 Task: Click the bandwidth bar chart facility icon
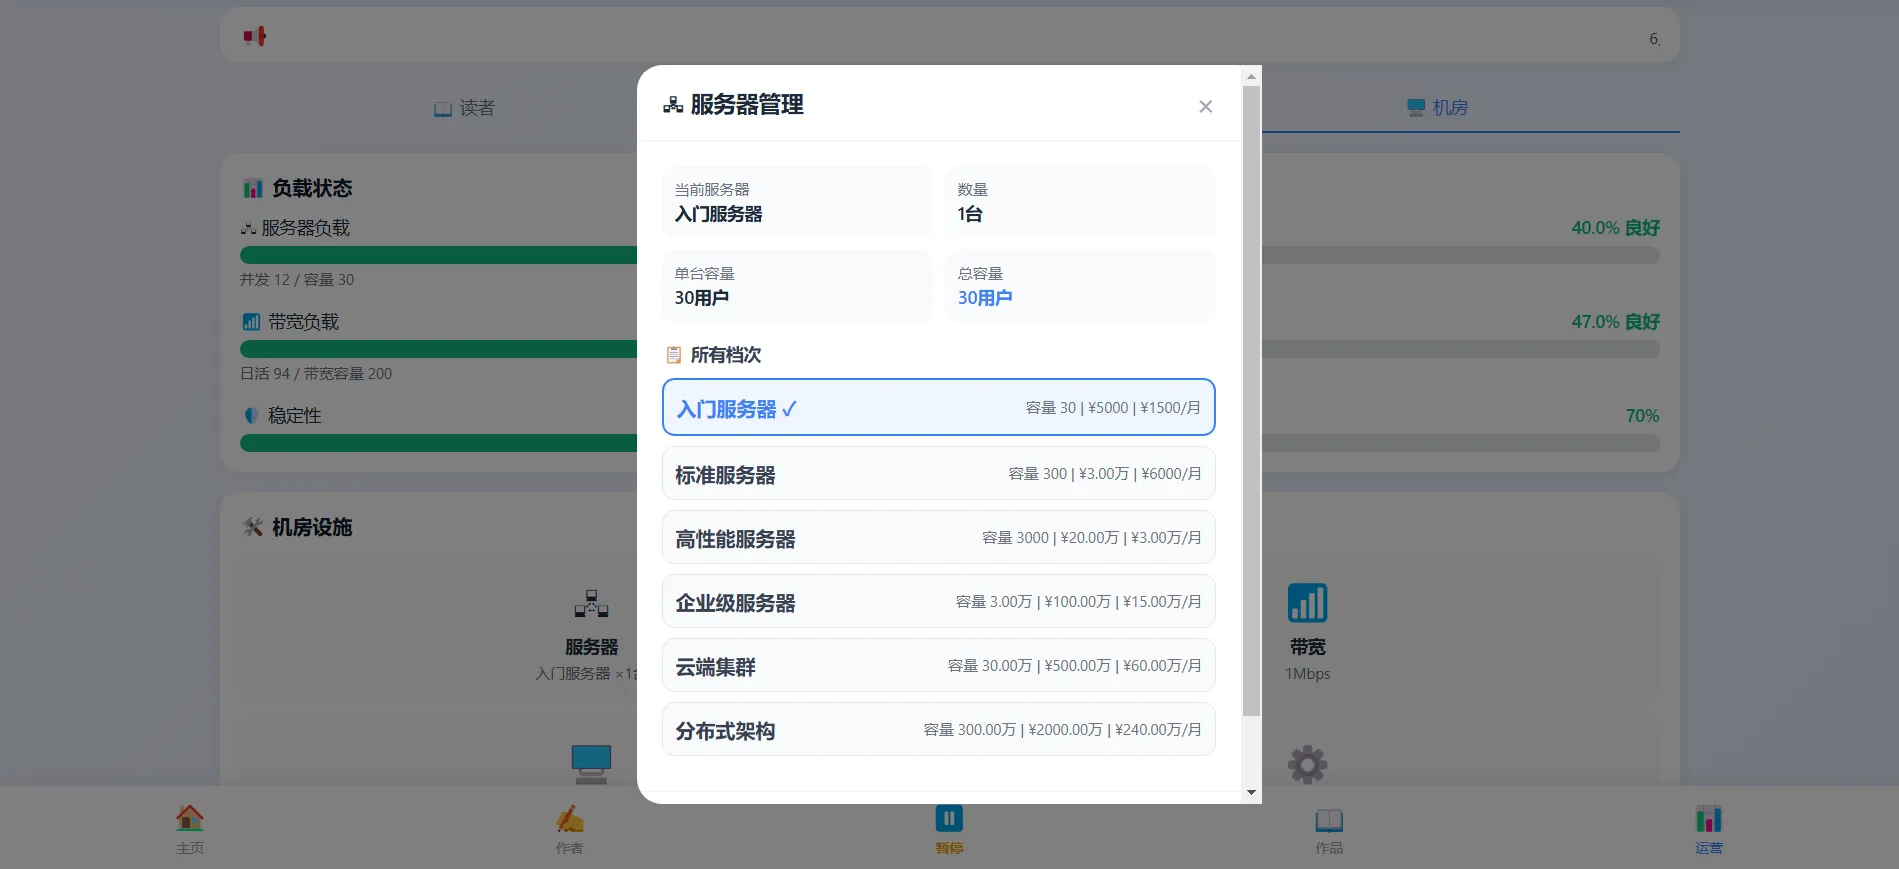coord(1307,603)
